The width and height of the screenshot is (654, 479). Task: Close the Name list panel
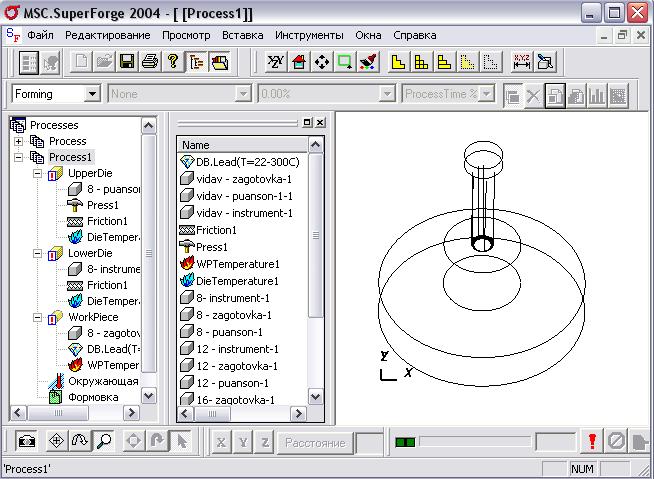(x=320, y=122)
